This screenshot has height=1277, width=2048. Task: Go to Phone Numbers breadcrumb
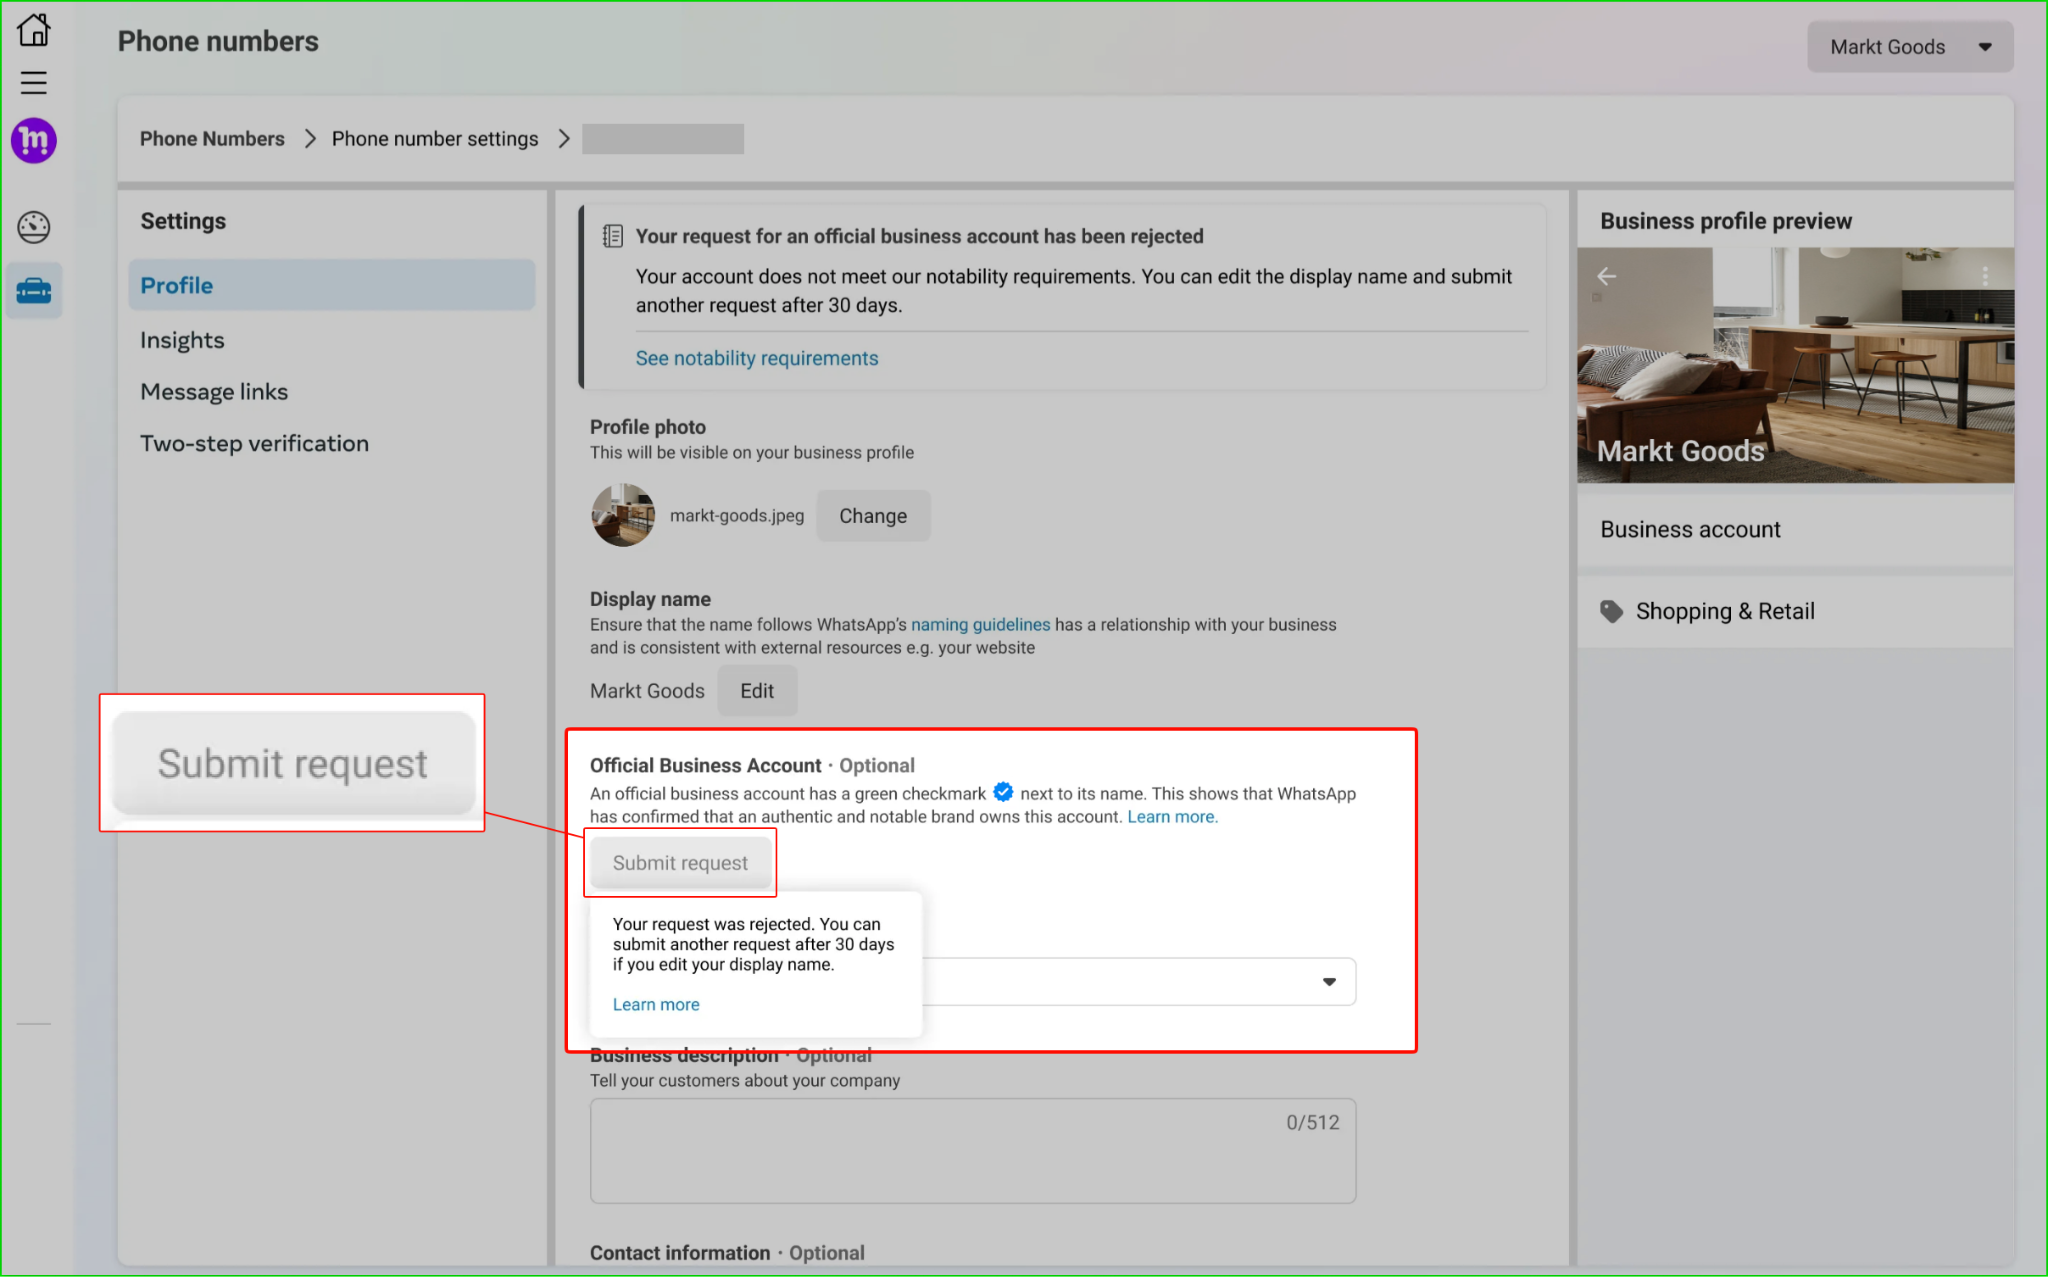pyautogui.click(x=212, y=139)
